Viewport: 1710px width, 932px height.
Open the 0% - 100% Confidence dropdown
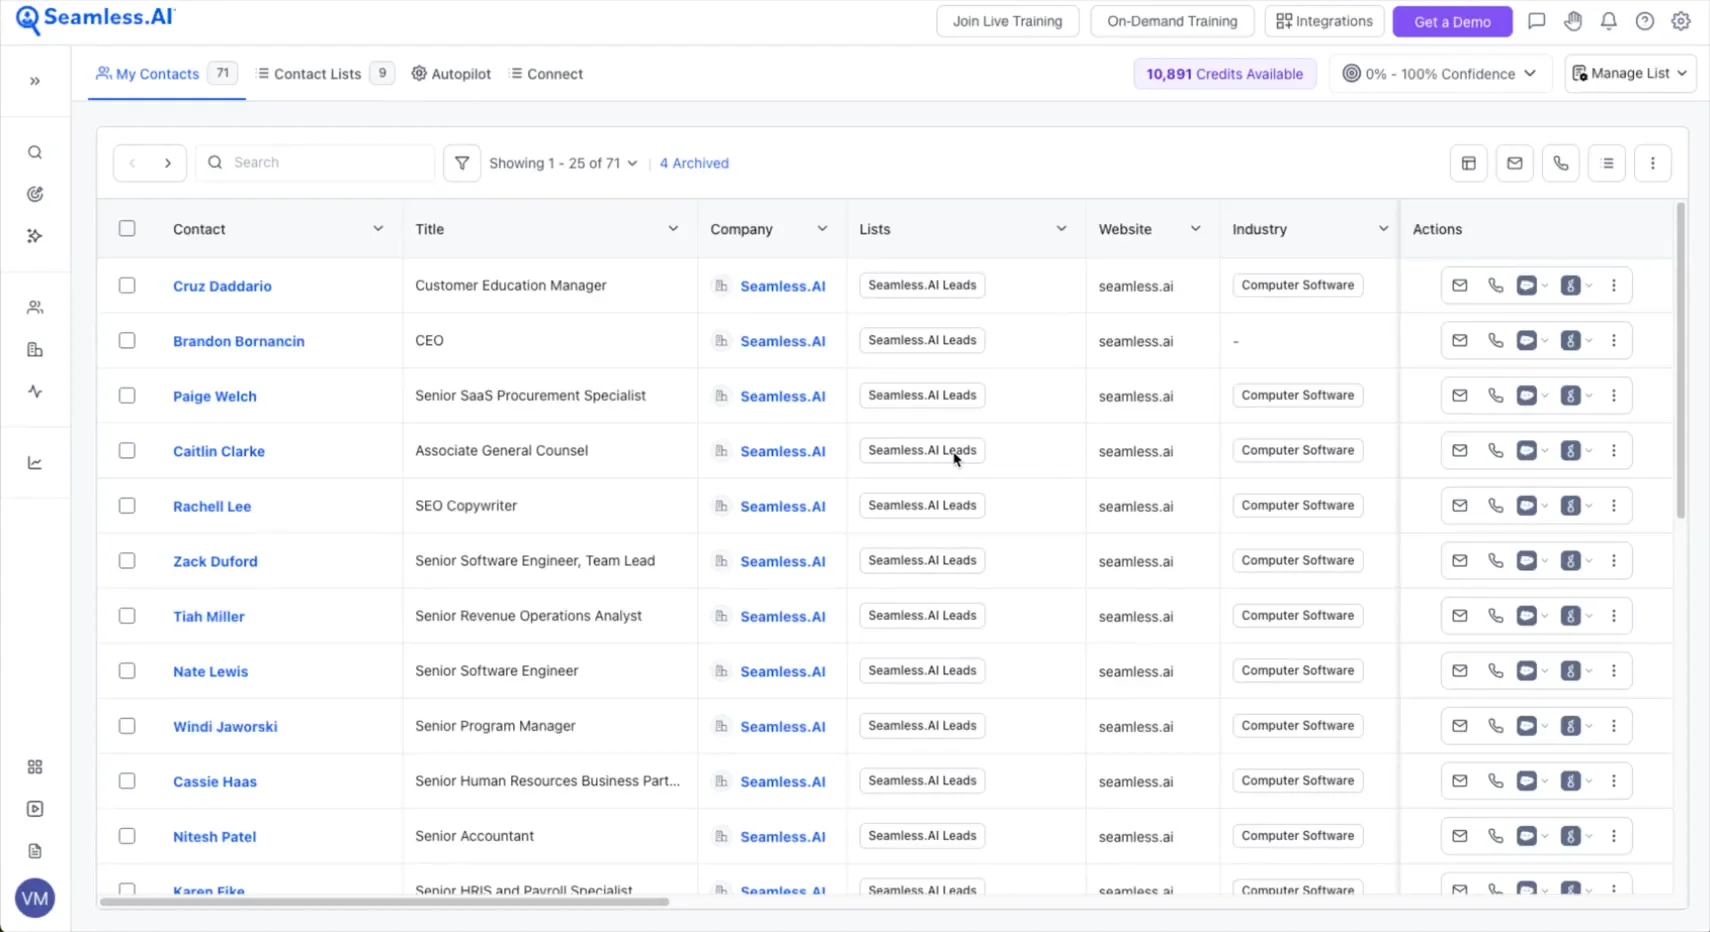(1440, 73)
